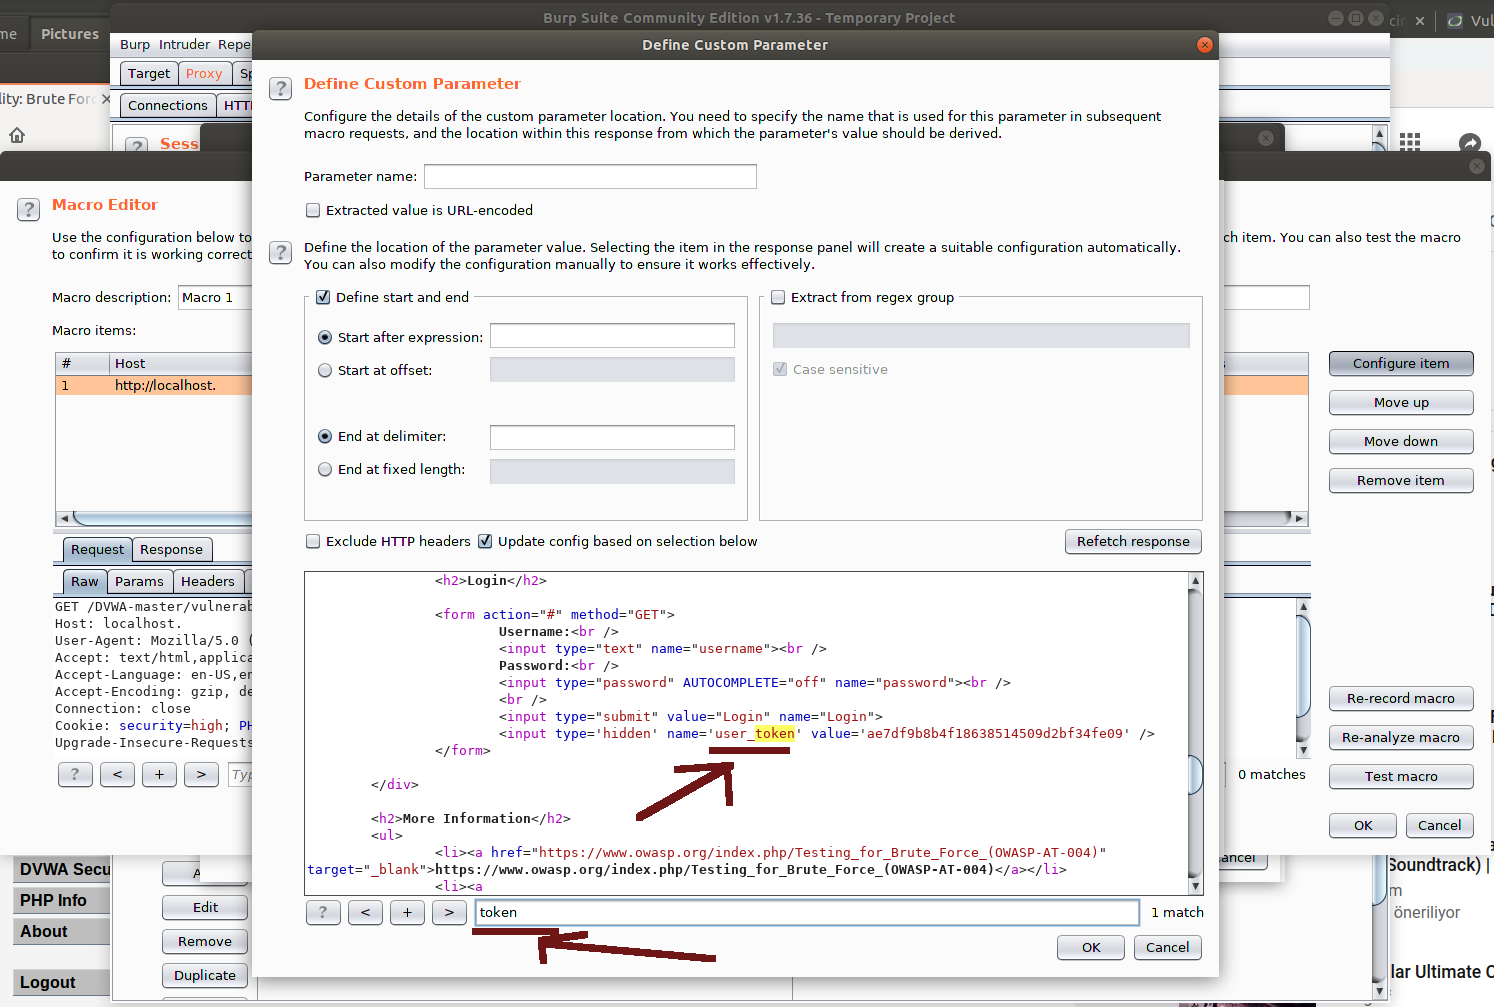Screen dimensions: 1494x1007
Task: Open Connections sub-tab
Action: 168,105
